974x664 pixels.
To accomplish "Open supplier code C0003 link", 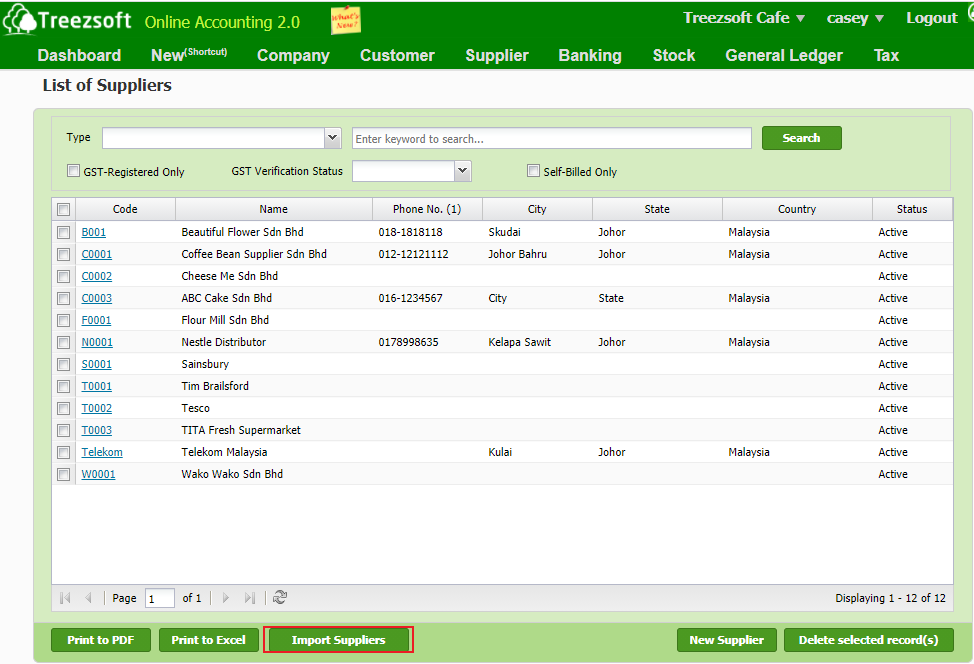I will click(x=97, y=298).
